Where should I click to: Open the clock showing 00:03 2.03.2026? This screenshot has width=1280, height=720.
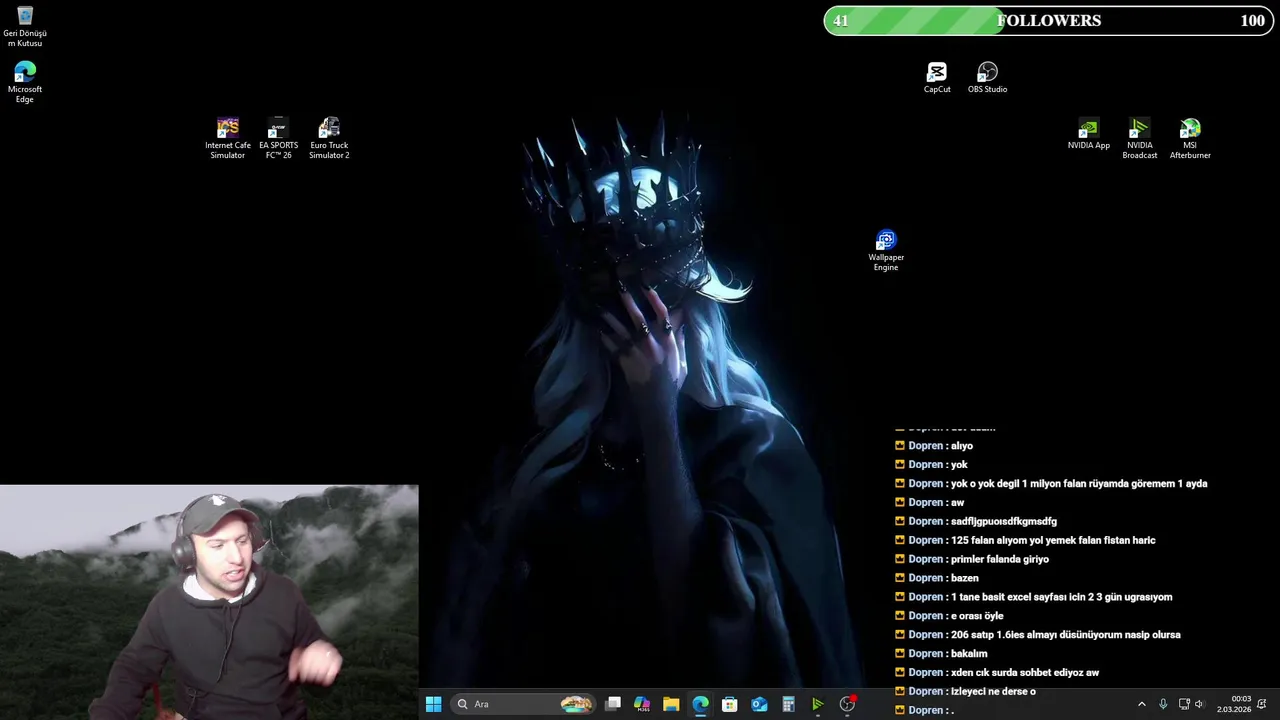[x=1234, y=704]
